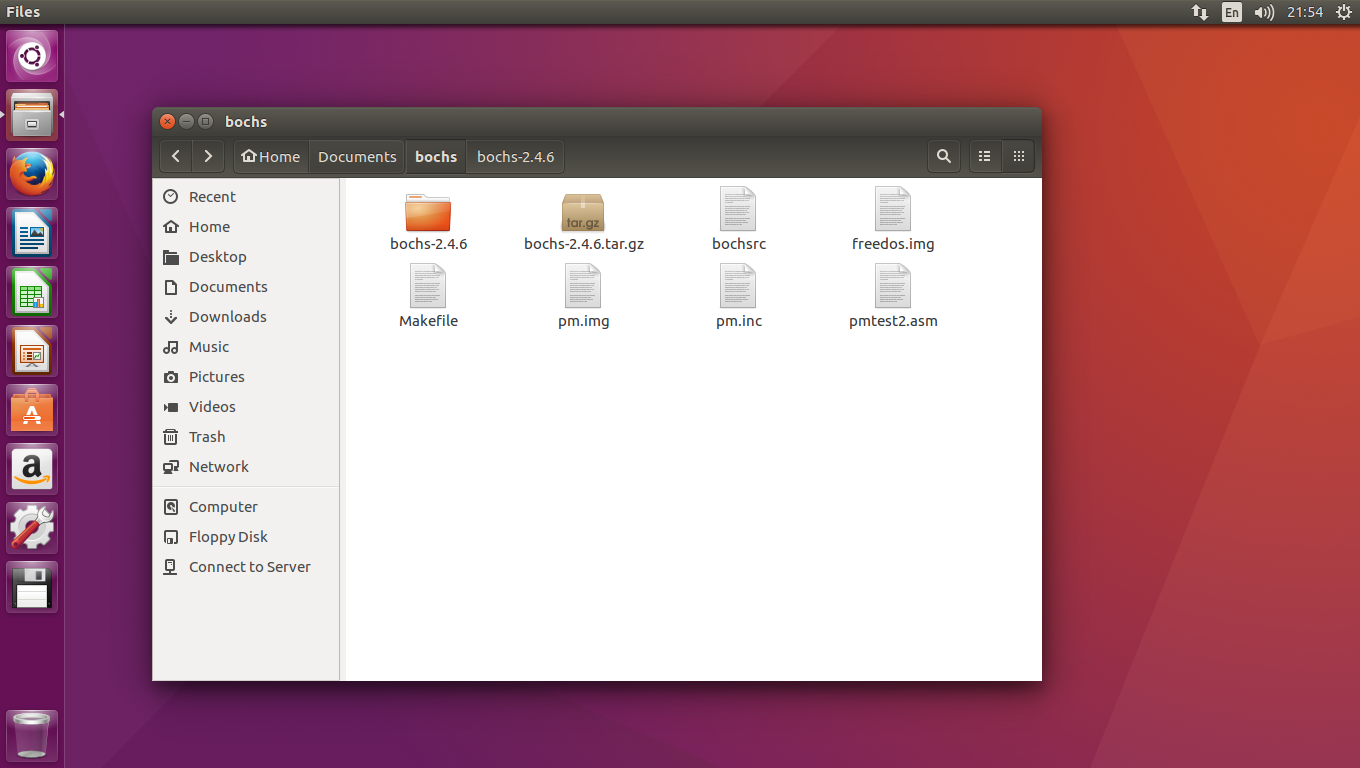Open Desktop in the sidebar
Screen dimensions: 1360x768
click(246, 257)
